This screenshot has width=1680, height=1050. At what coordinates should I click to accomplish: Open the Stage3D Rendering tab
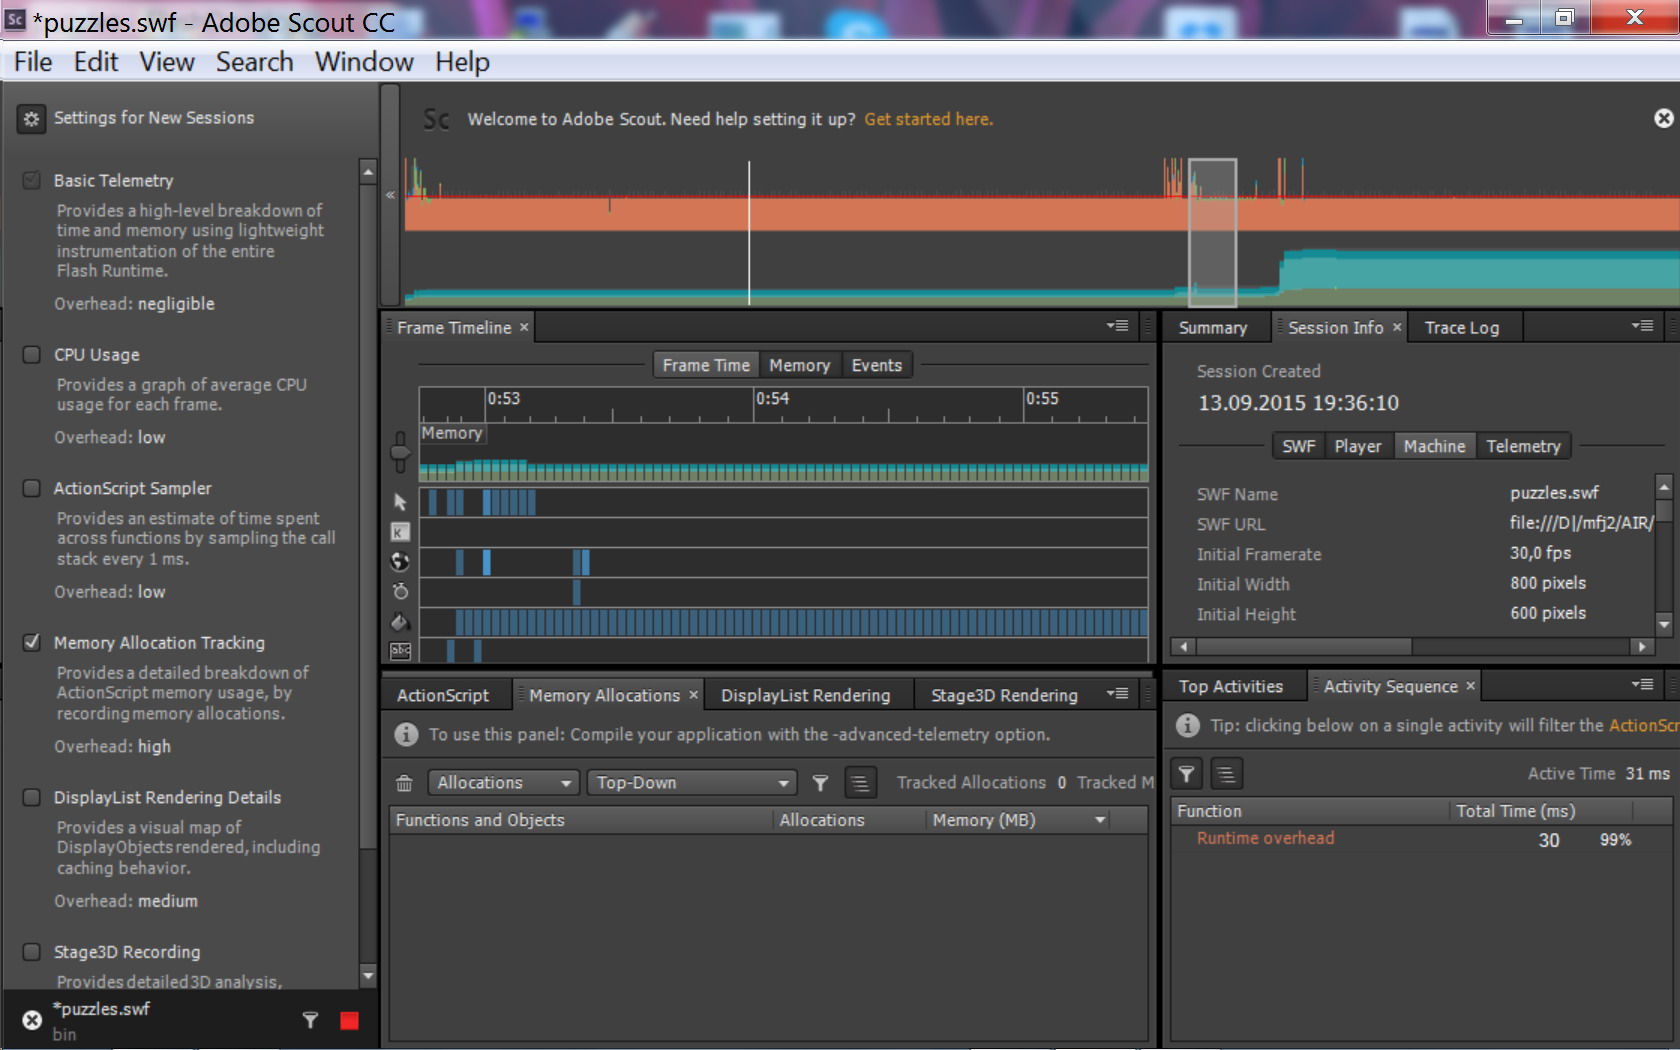(x=1005, y=696)
